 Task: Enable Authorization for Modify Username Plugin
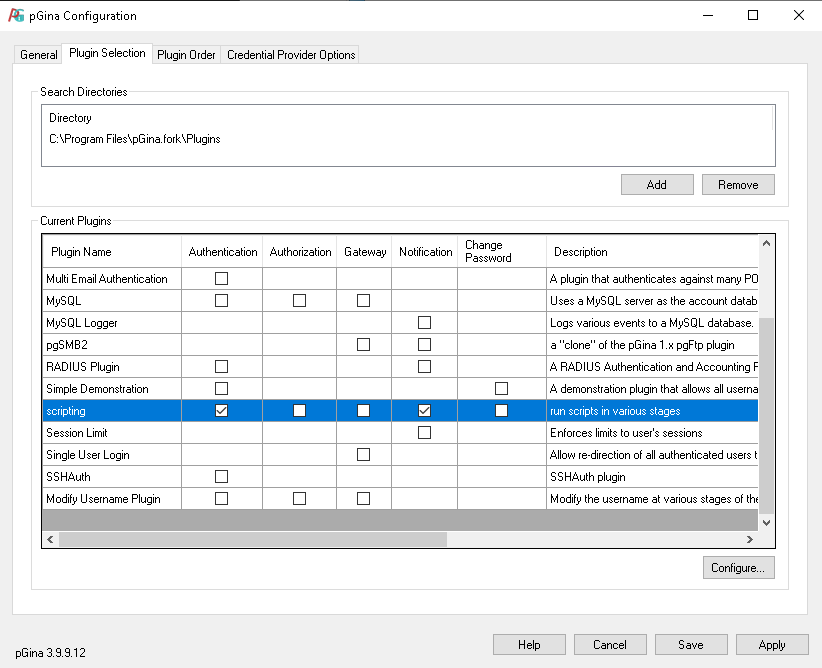(x=300, y=499)
